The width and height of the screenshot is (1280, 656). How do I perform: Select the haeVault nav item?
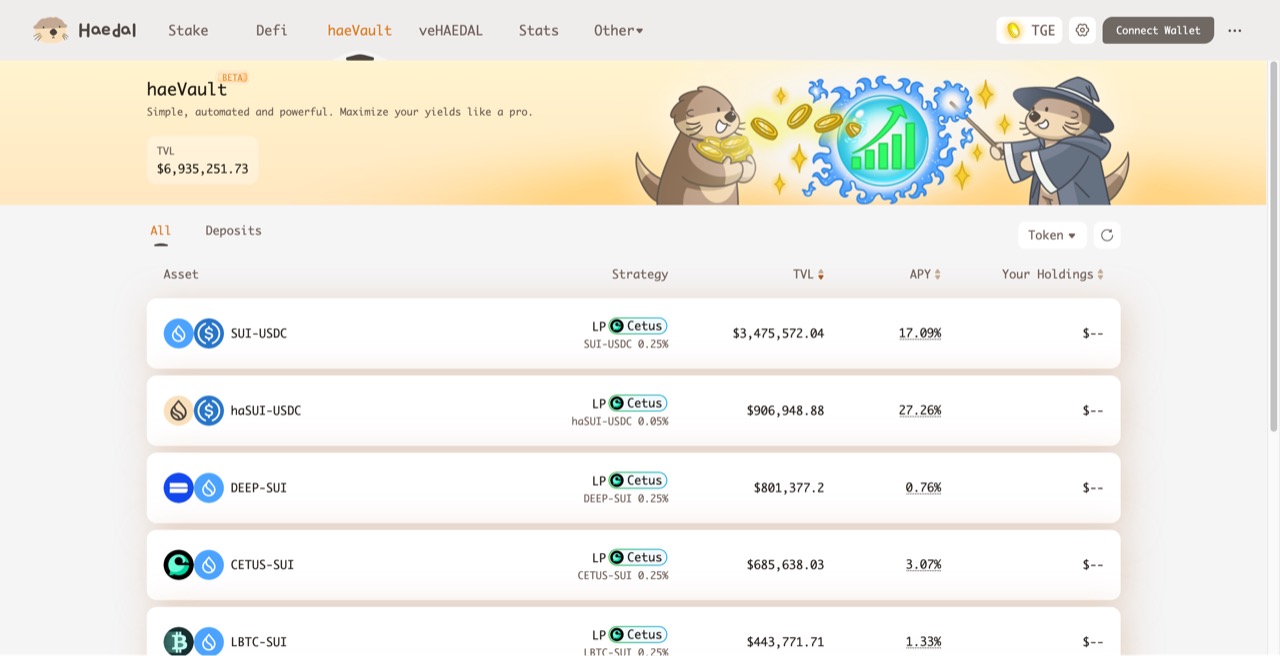pyautogui.click(x=359, y=30)
